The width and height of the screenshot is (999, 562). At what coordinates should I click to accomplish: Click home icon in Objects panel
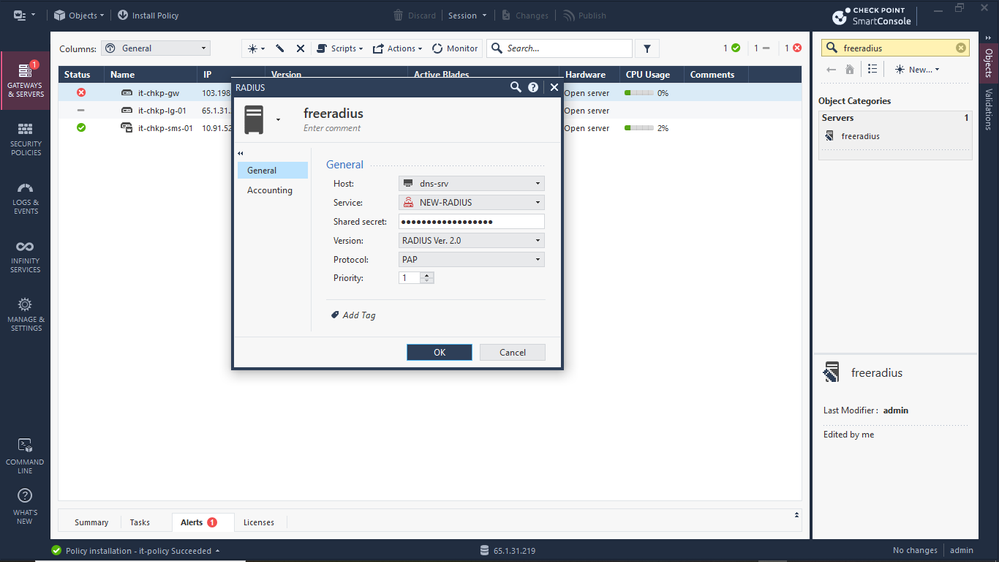pos(849,69)
